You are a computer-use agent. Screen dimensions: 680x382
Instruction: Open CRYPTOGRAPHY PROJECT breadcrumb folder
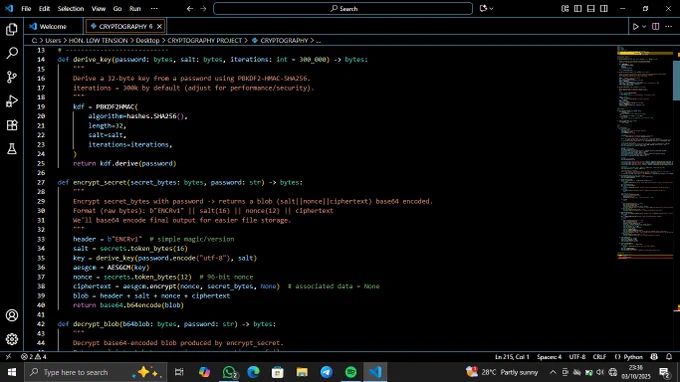pyautogui.click(x=204, y=40)
